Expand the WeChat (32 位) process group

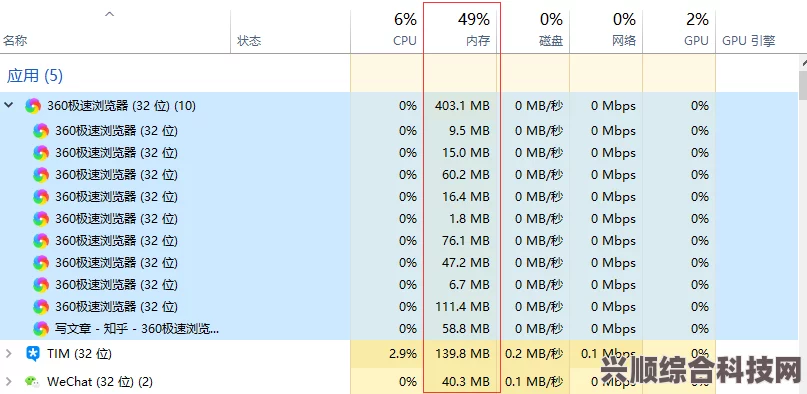pyautogui.click(x=8, y=382)
